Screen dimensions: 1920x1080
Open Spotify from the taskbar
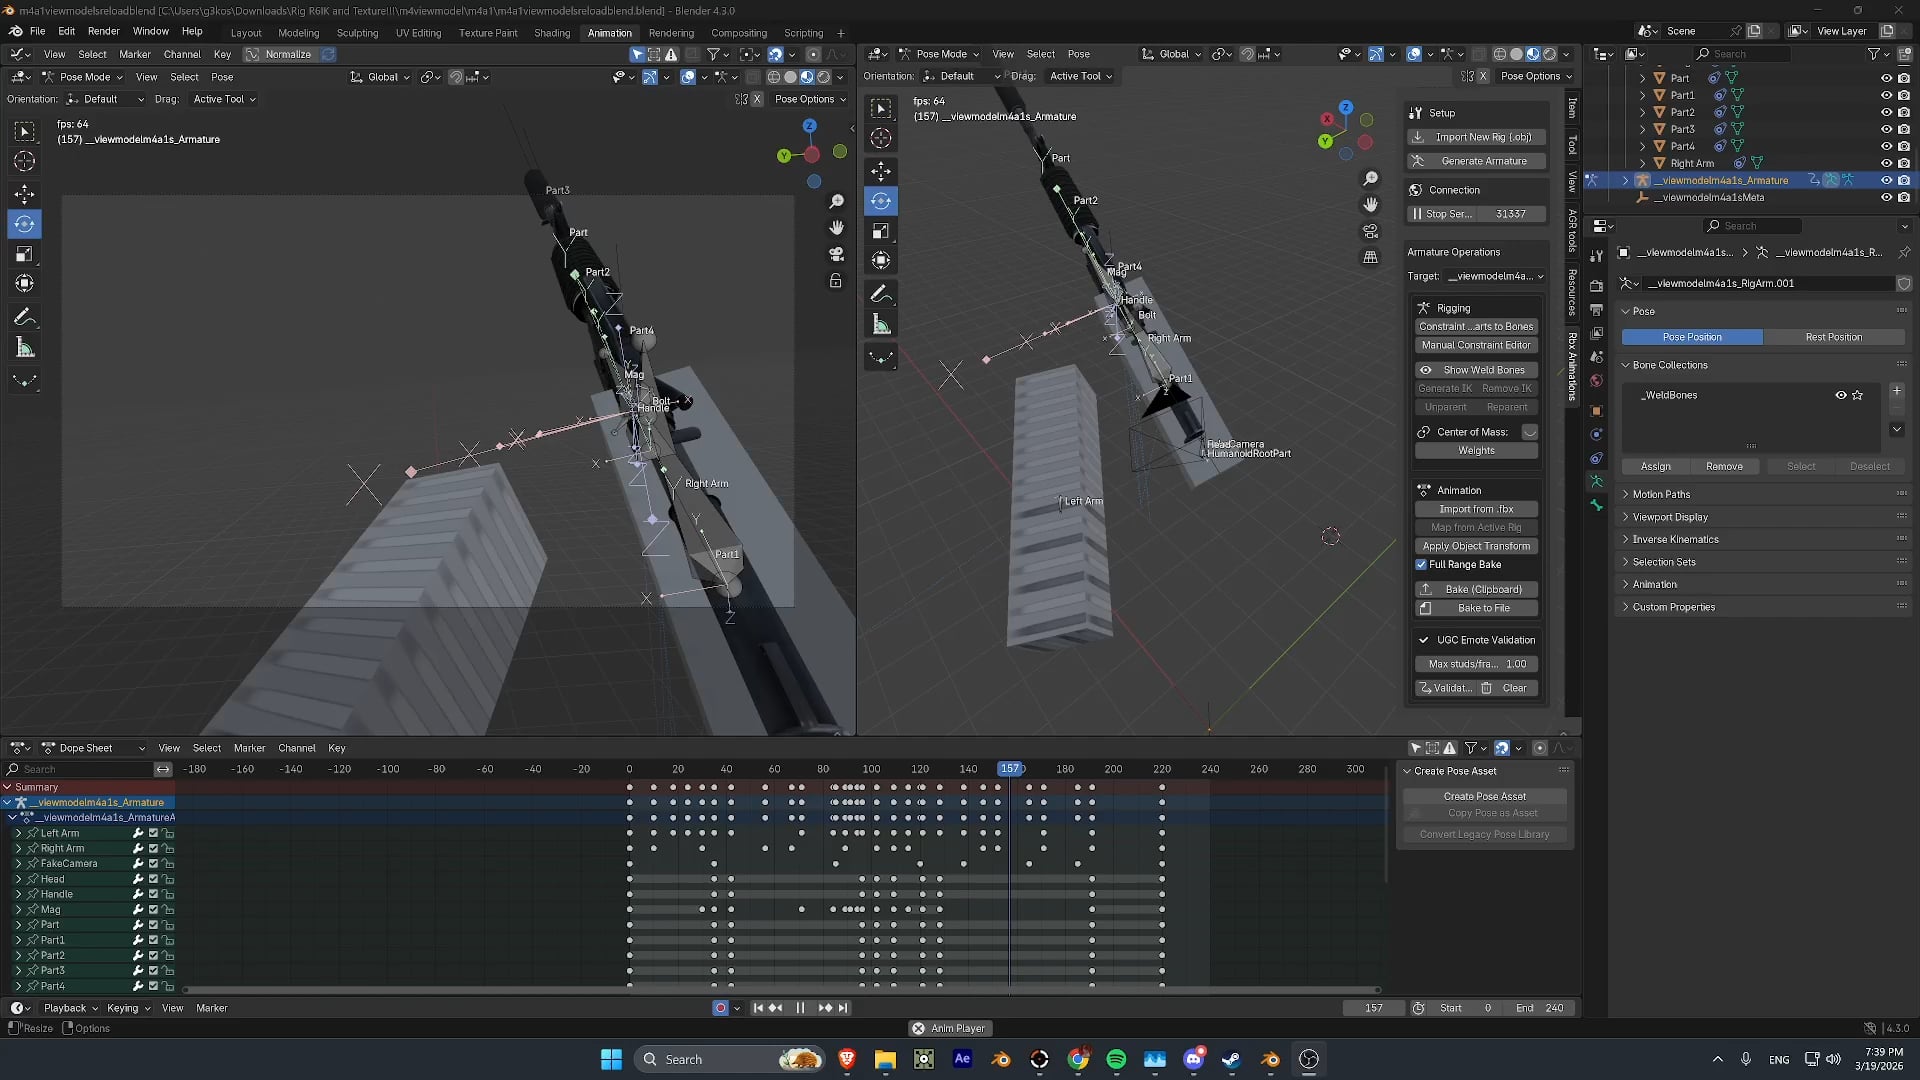(1116, 1059)
